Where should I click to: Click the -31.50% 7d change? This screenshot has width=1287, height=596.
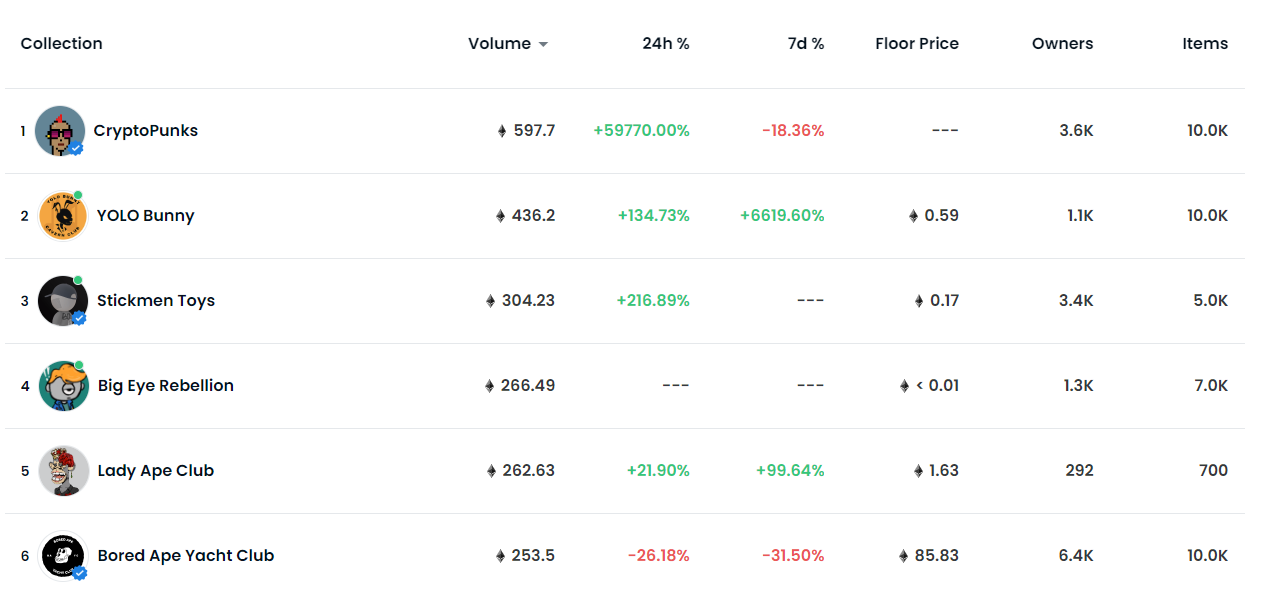point(793,556)
